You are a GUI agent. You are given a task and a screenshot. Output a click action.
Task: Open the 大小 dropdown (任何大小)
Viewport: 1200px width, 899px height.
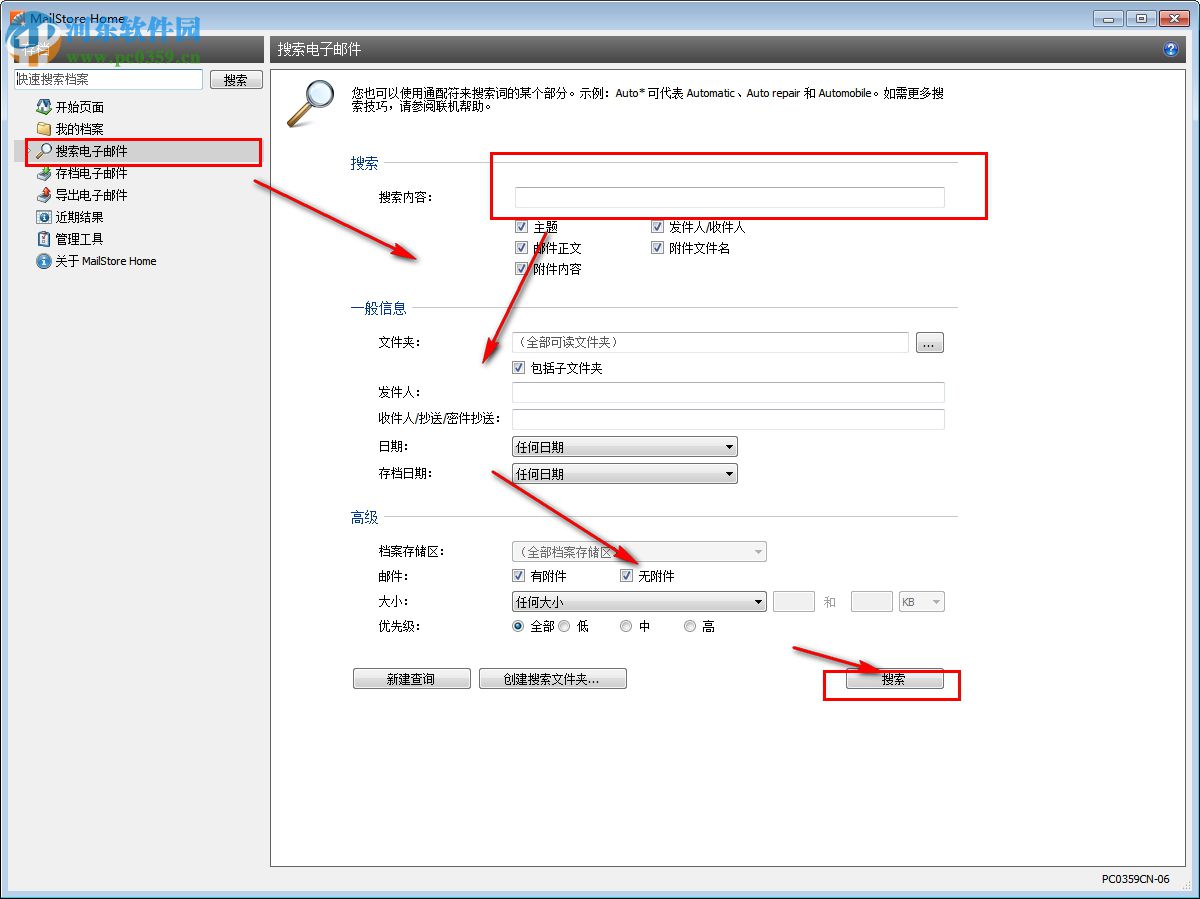point(639,602)
